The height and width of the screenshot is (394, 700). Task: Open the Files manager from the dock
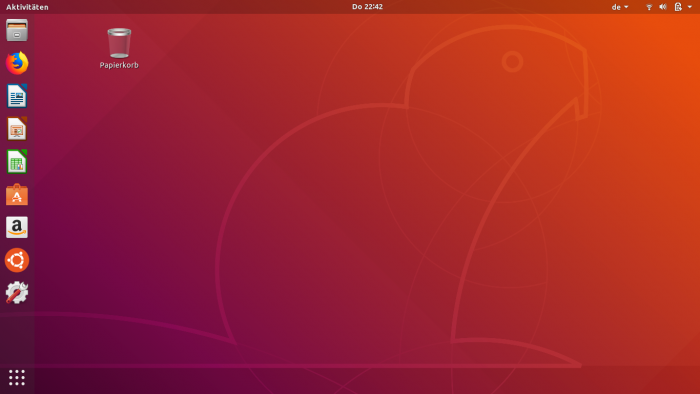coord(17,30)
